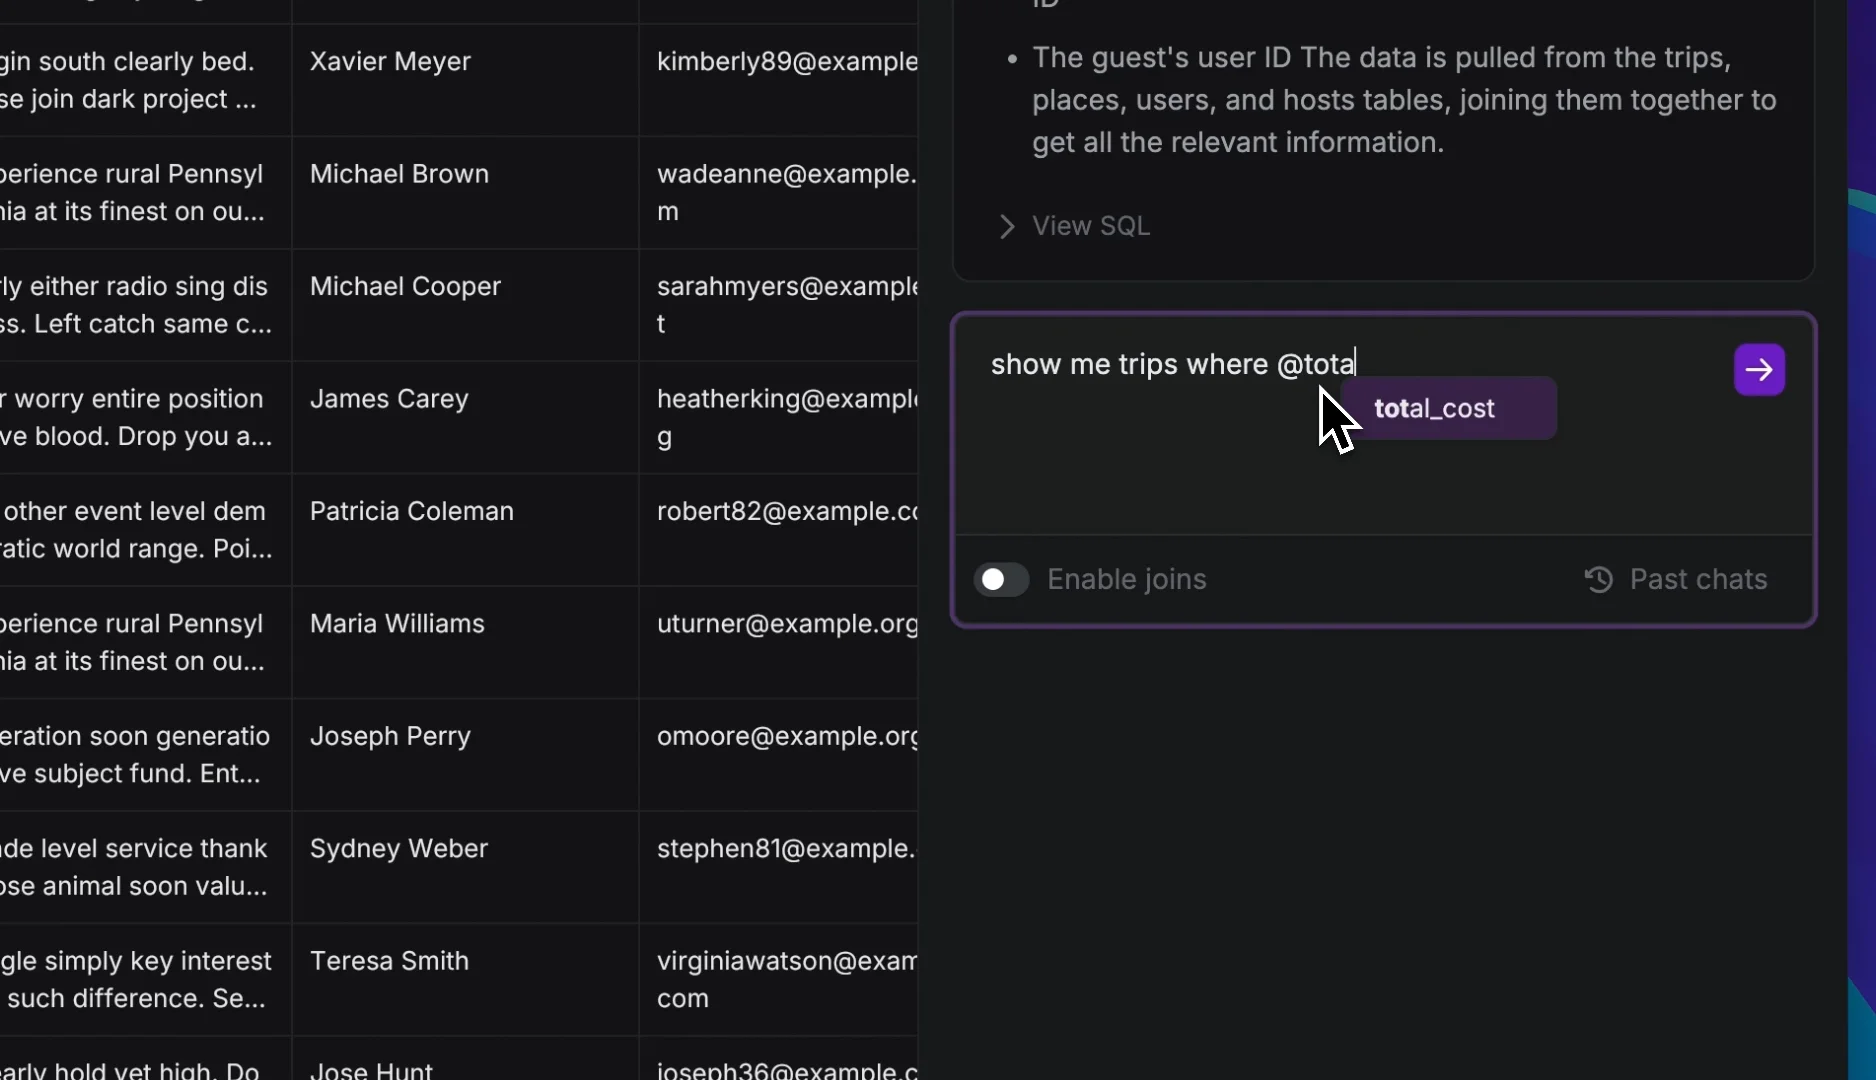Screen dimensions: 1876x1080
Task: Select the Xavier Meyer cell
Action: tap(390, 62)
